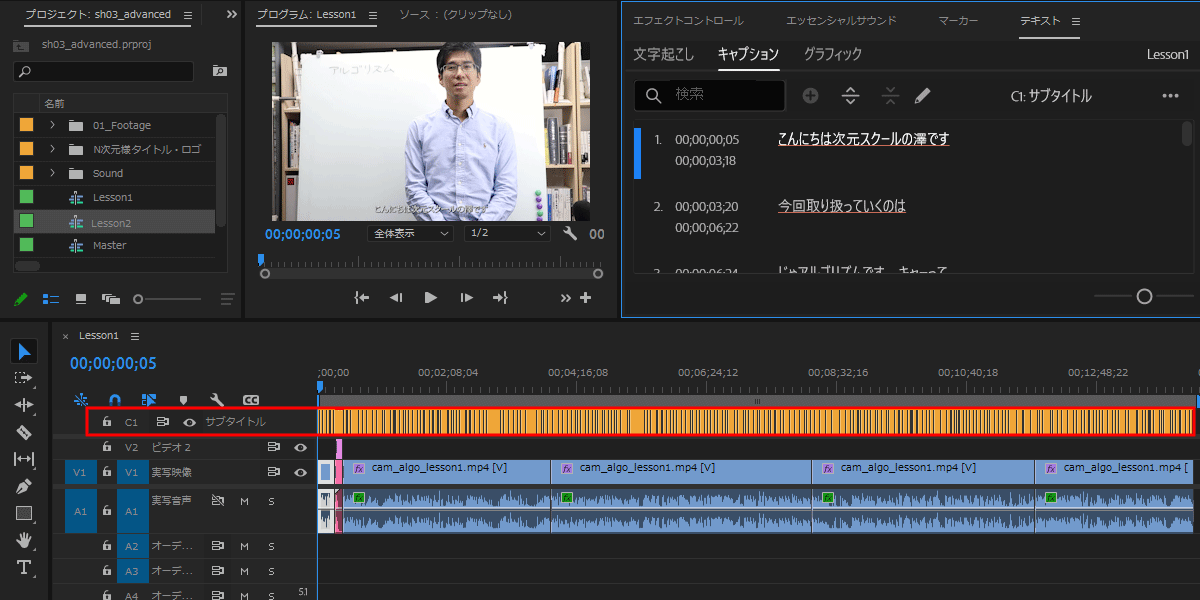This screenshot has height=600, width=1200.
Task: Hide the C1 サブタイトル caption track
Action: point(189,422)
